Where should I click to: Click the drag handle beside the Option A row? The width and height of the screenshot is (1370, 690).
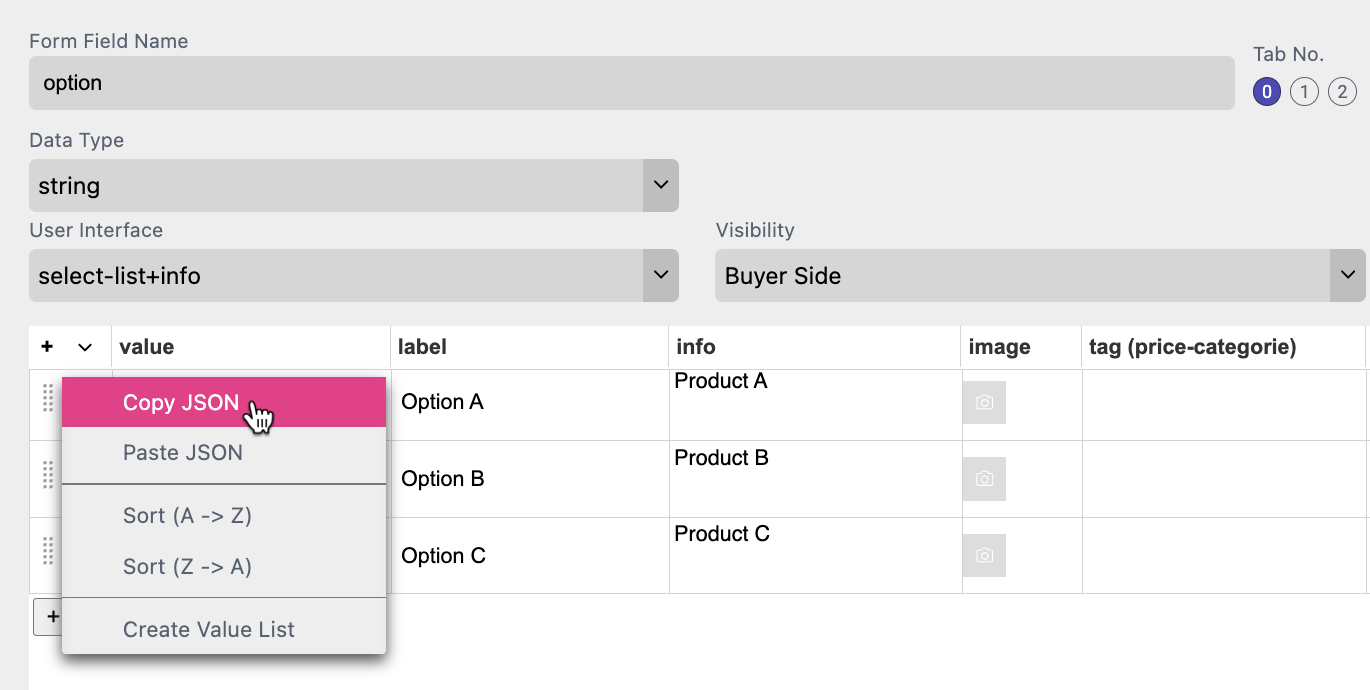47,402
